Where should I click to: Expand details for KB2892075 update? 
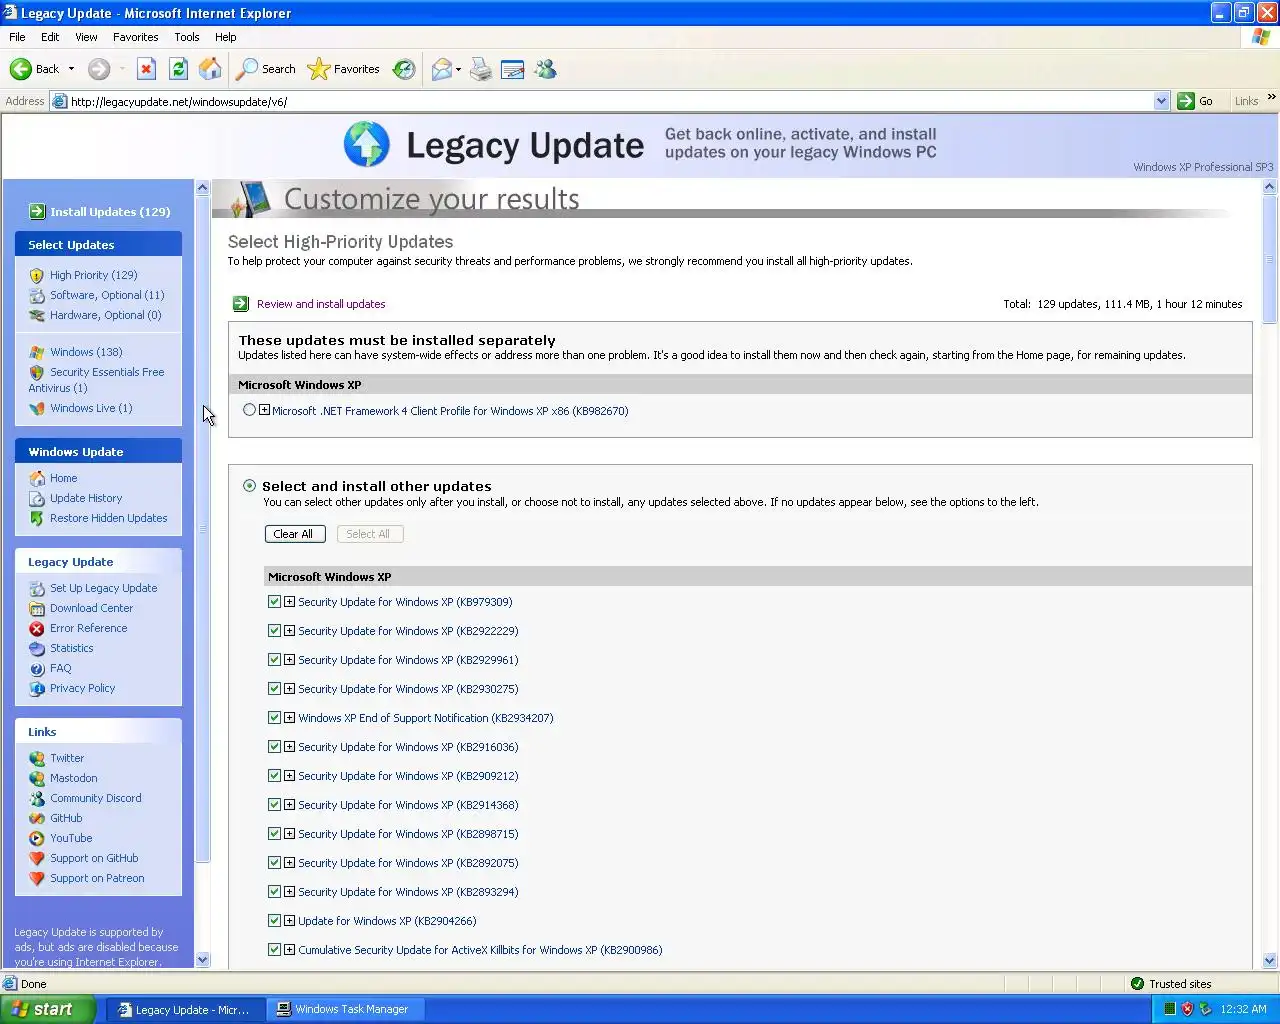pos(289,863)
